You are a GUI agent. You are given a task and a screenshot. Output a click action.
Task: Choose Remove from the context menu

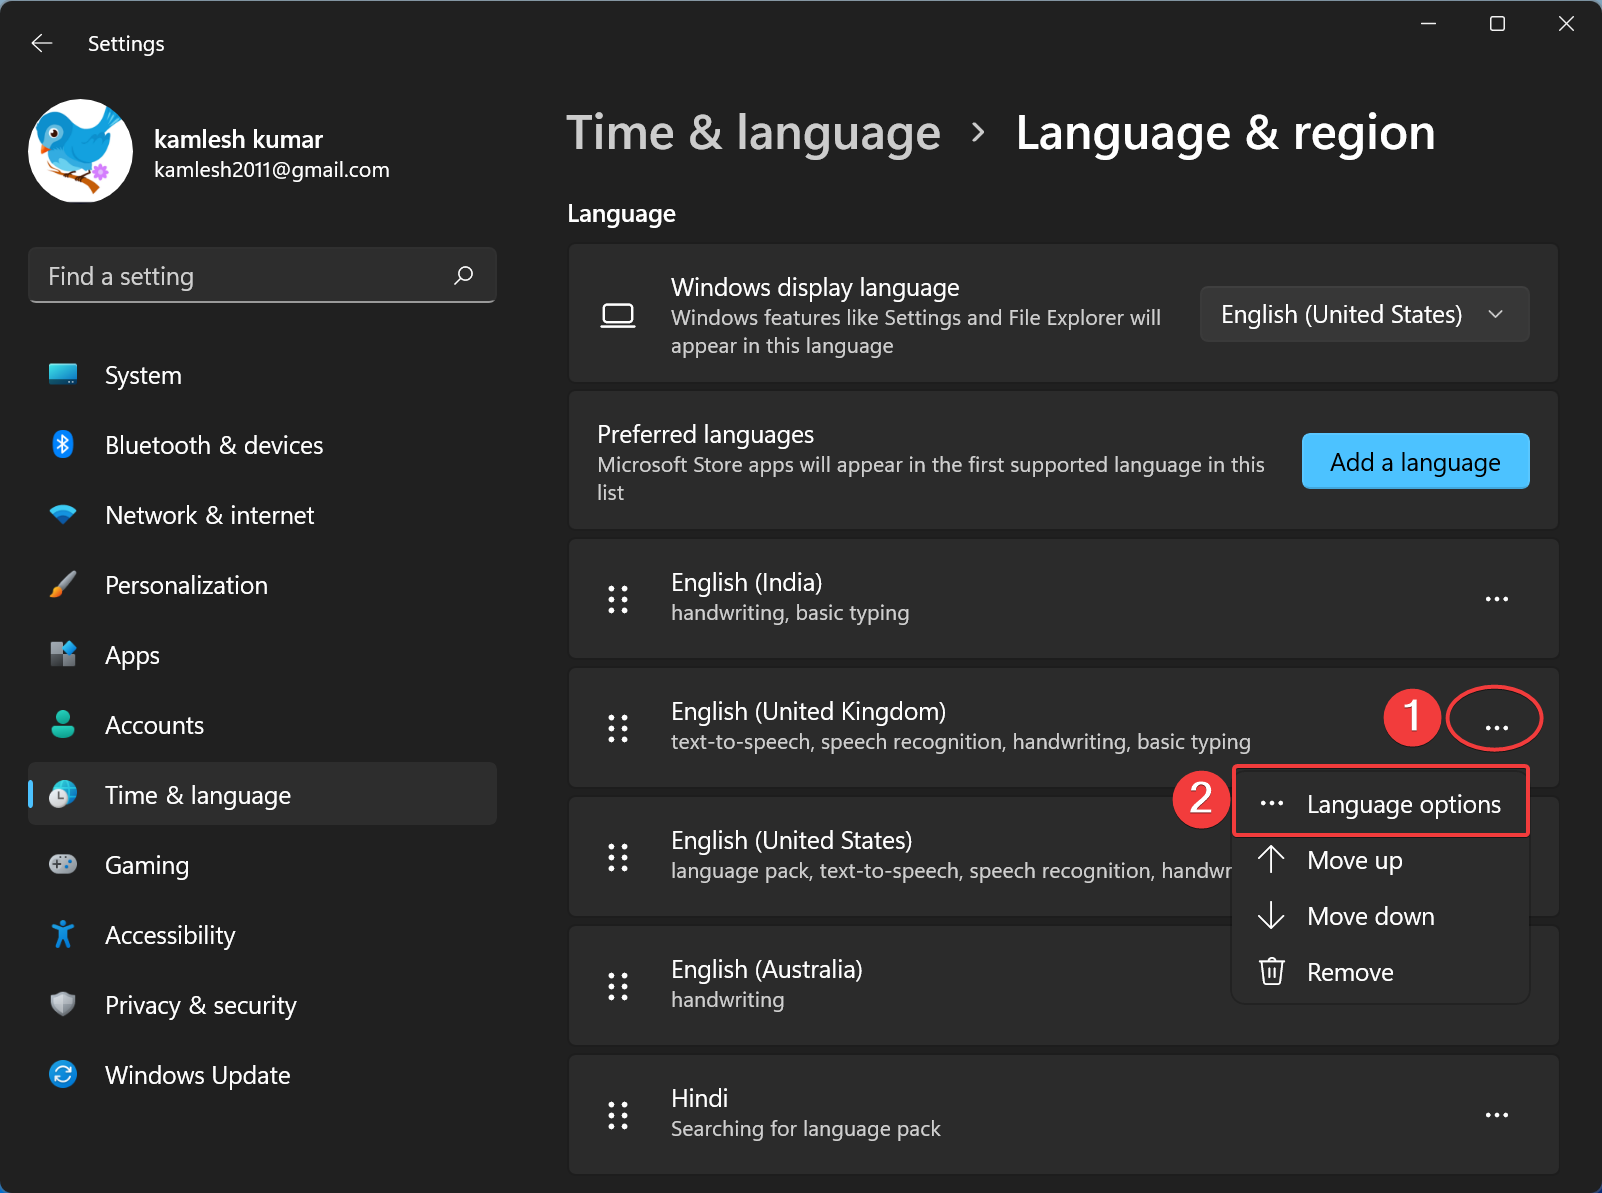point(1380,972)
